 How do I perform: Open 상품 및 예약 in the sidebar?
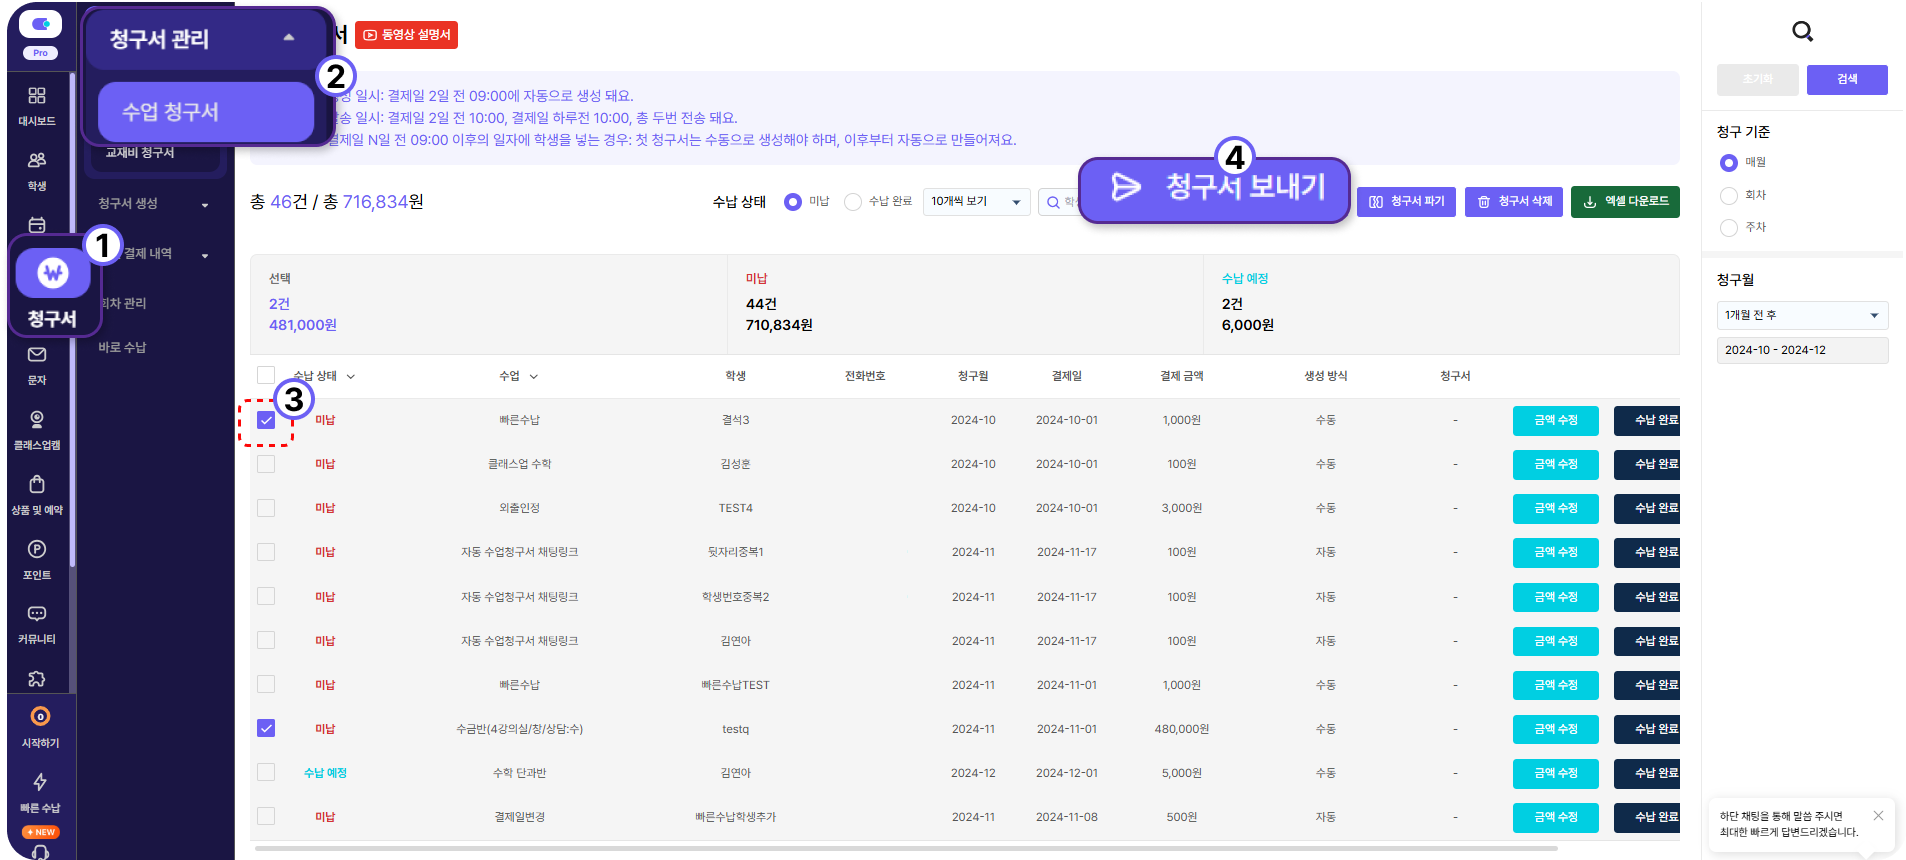coord(37,495)
